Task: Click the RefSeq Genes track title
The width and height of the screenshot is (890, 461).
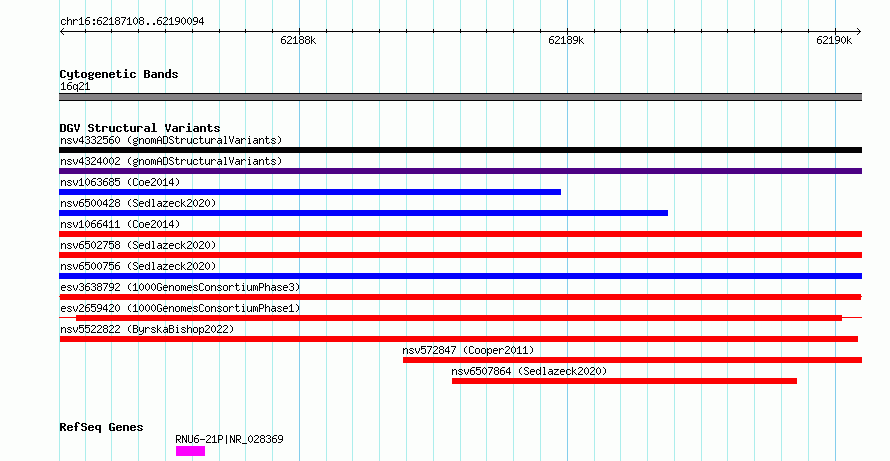Action: pyautogui.click(x=101, y=427)
